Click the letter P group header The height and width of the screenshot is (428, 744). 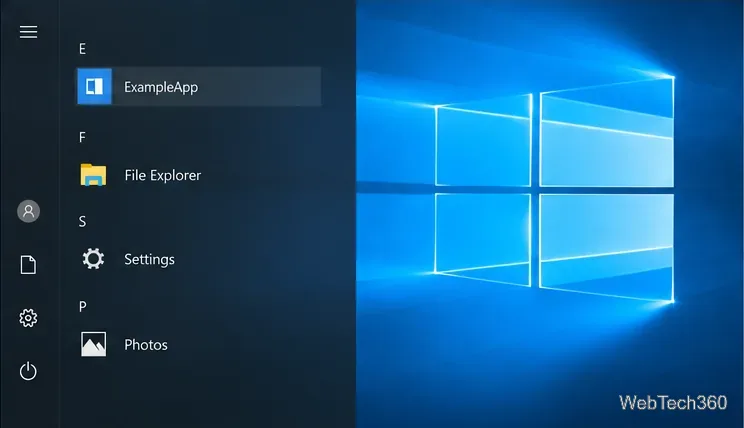(x=83, y=307)
